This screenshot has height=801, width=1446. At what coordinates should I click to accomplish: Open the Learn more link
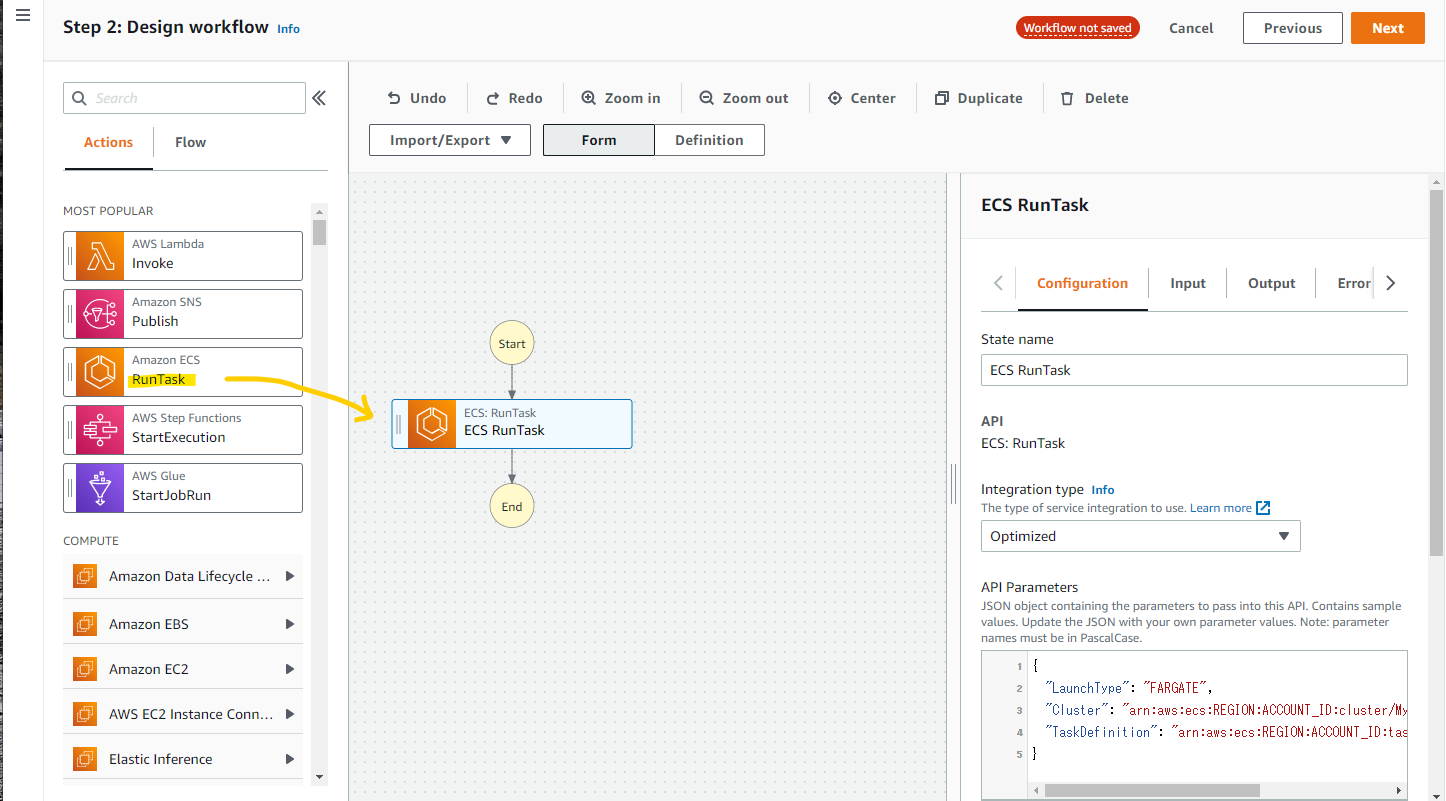click(1222, 507)
